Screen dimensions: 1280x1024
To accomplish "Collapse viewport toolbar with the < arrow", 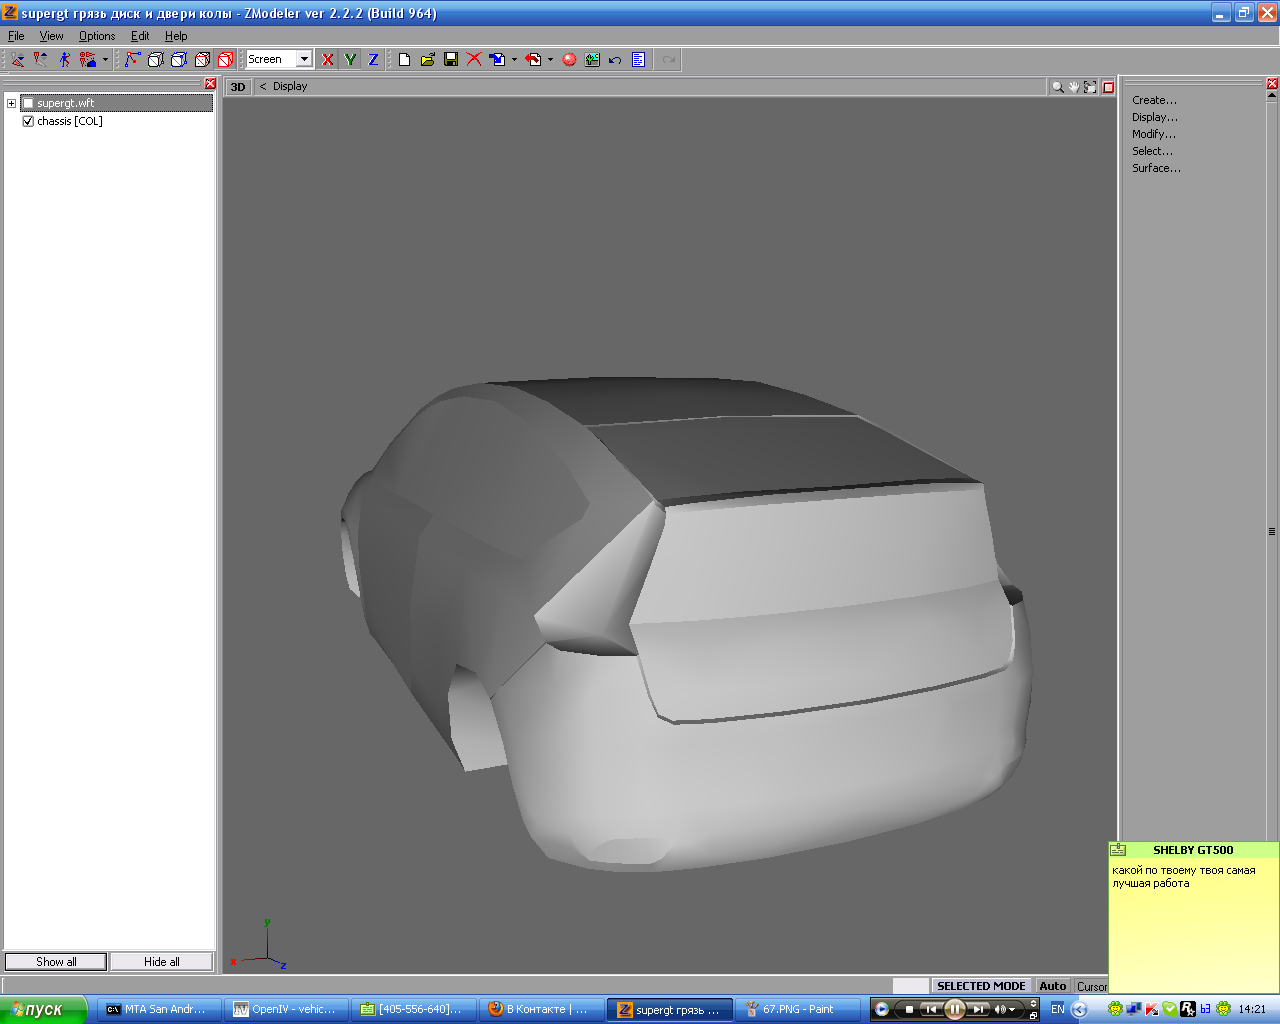I will [263, 87].
